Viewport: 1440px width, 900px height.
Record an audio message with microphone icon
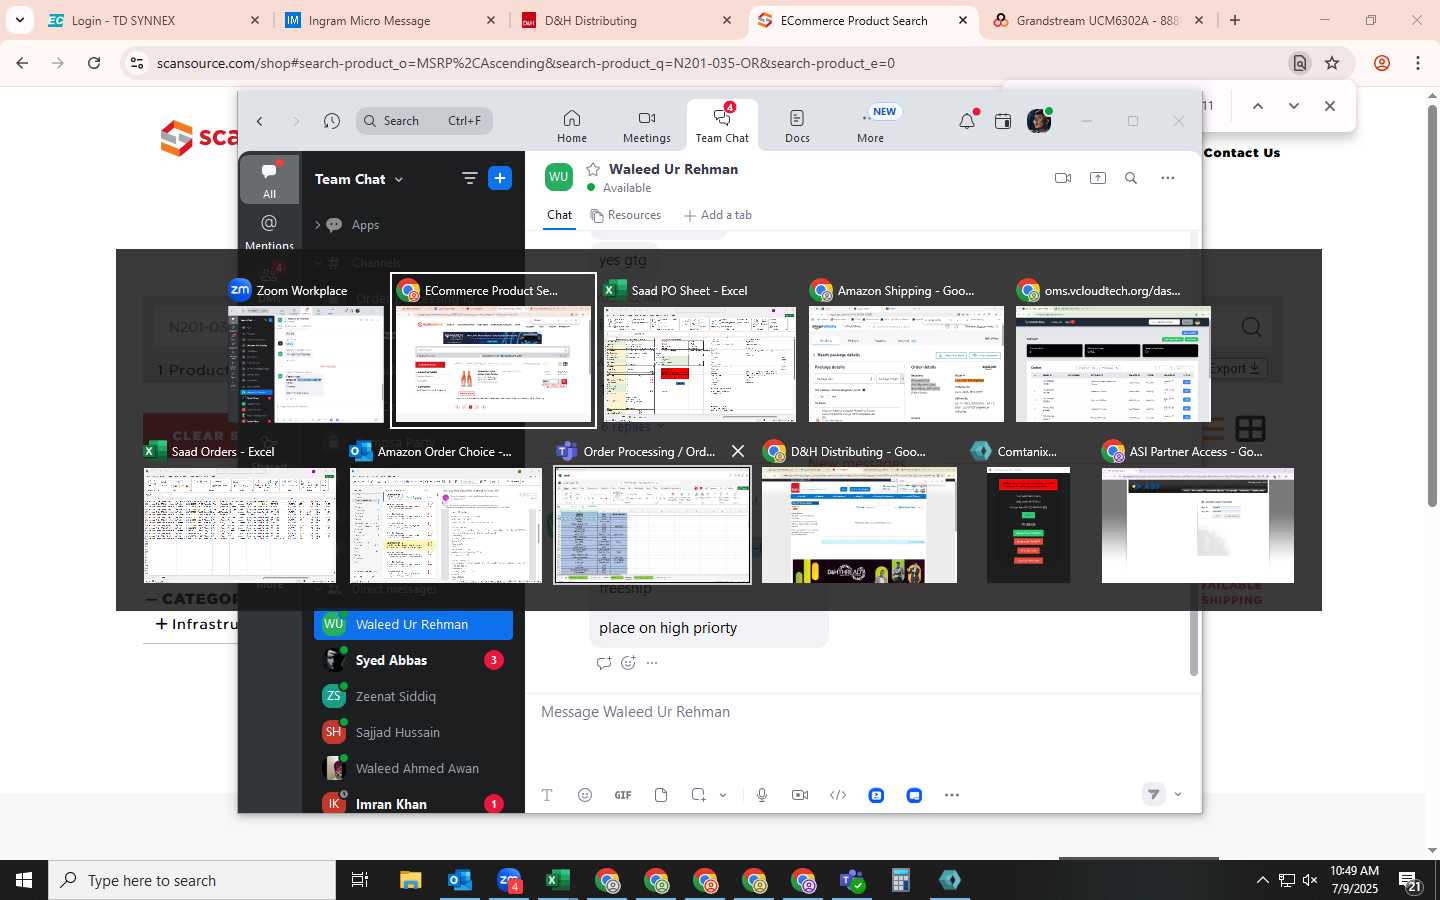click(762, 795)
